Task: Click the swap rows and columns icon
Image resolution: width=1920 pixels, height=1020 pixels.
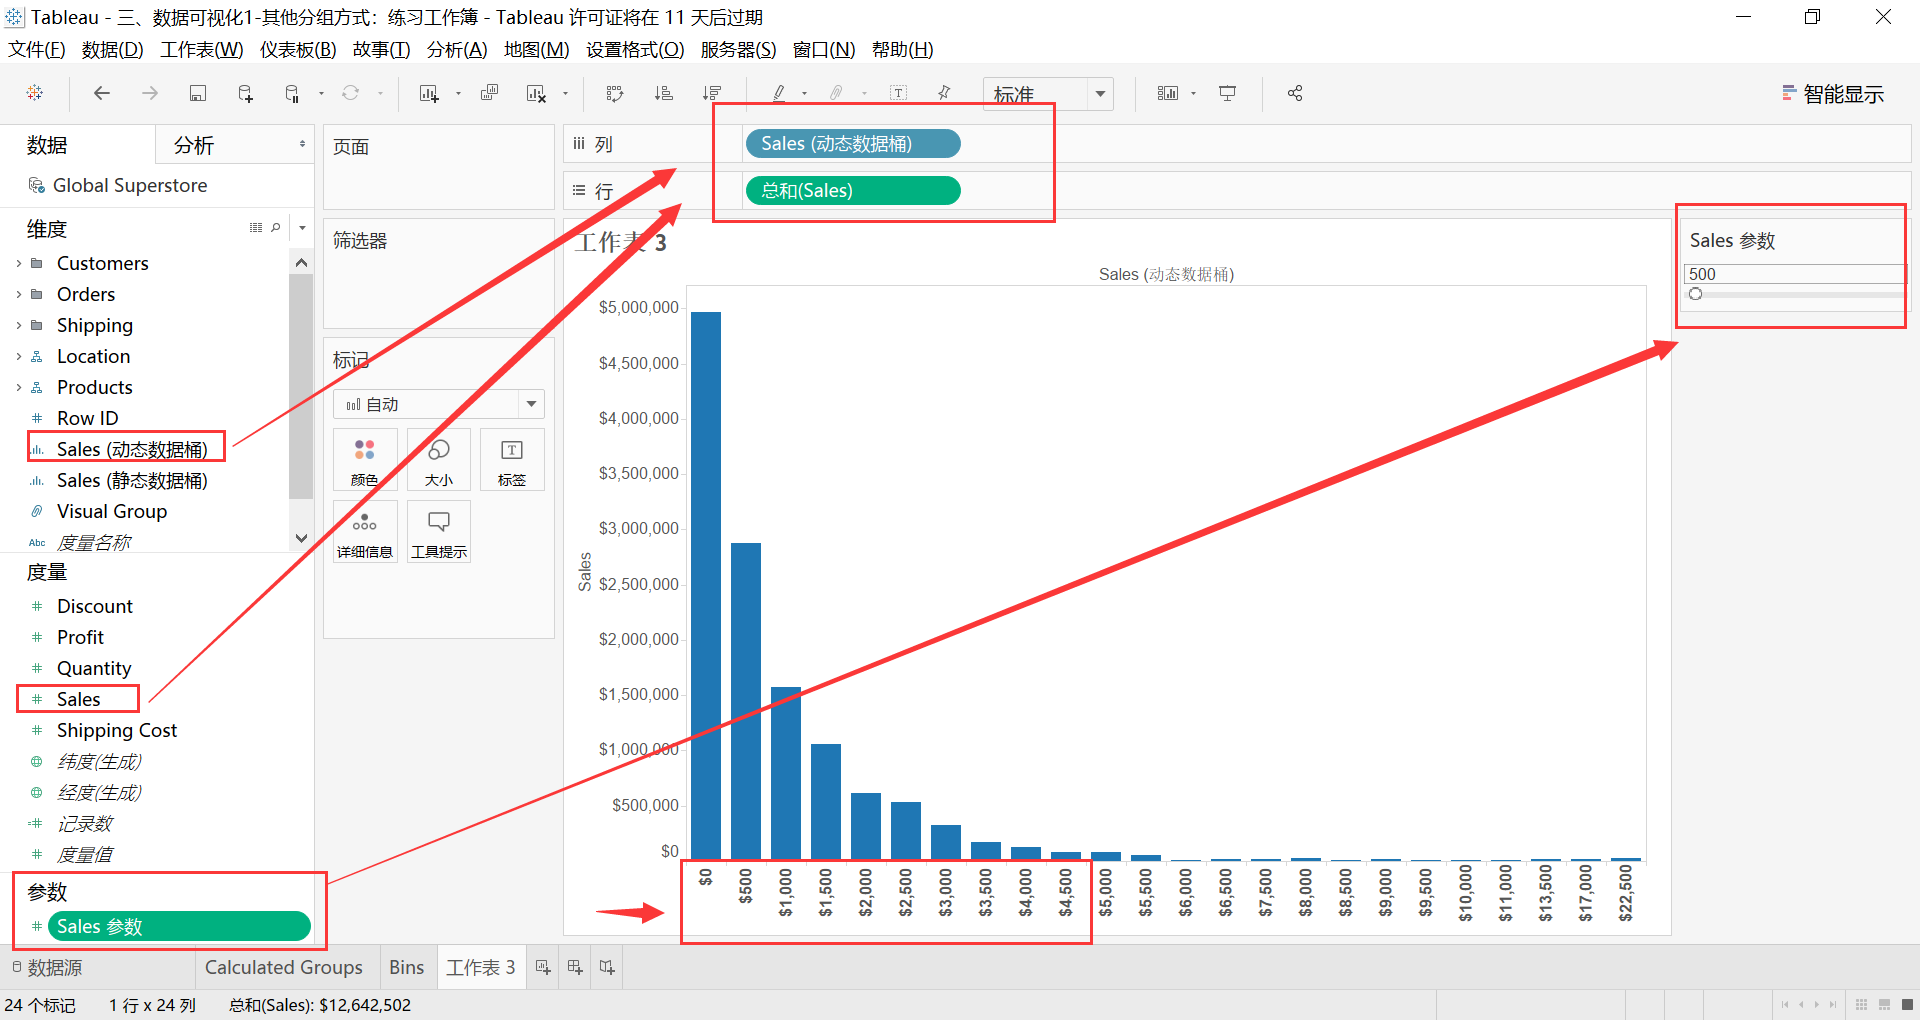Action: tap(615, 93)
